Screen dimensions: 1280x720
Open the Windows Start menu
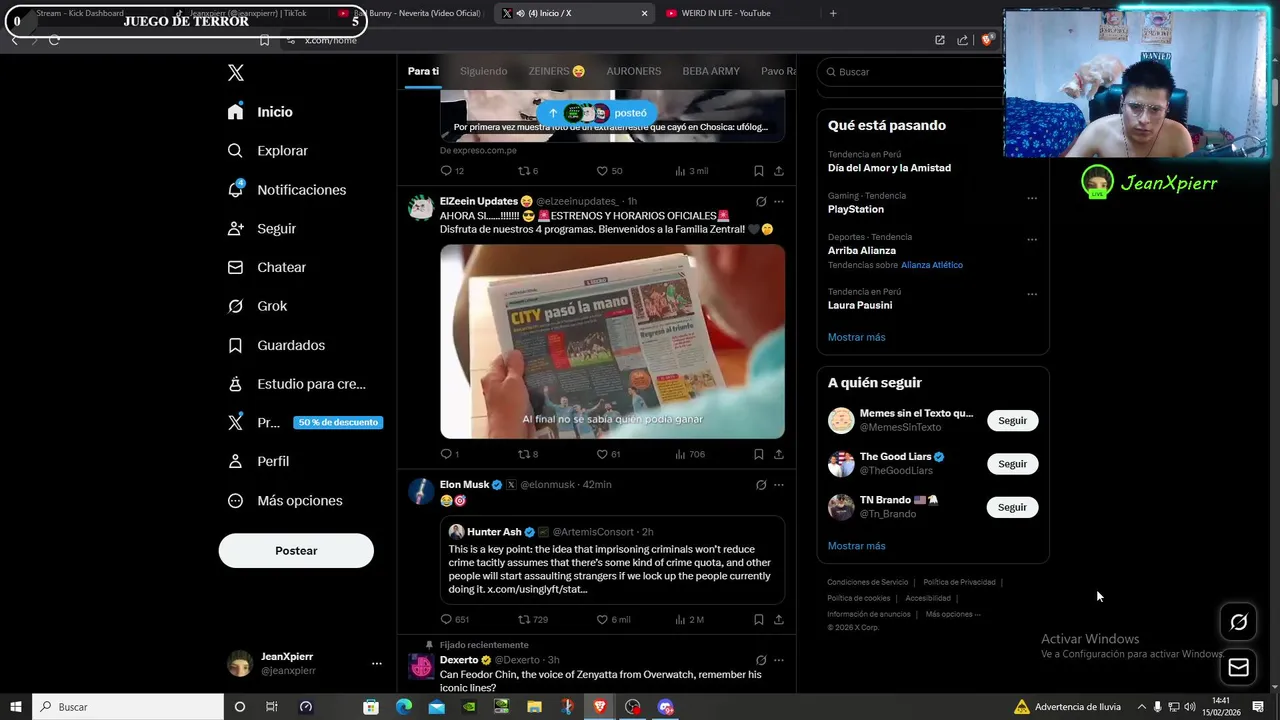tap(15, 707)
